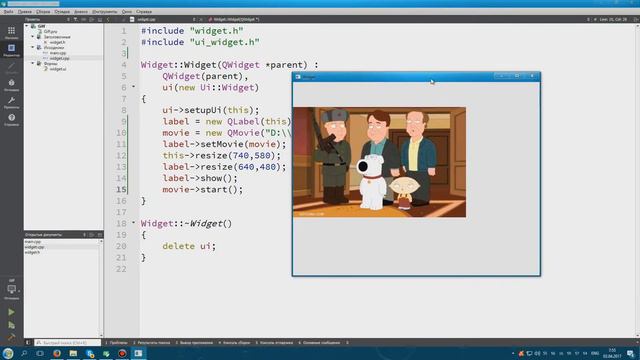Click the Windows Start button
The image size is (640, 360).
[x=8, y=353]
